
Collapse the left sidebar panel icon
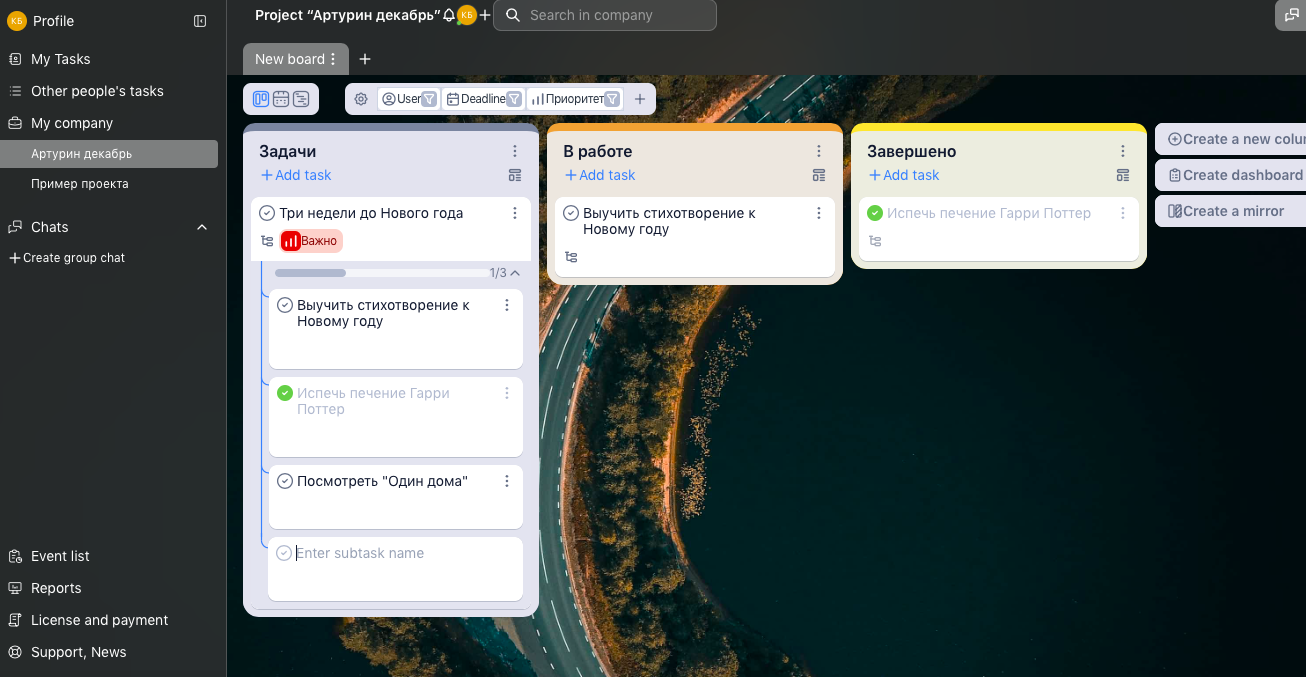[200, 21]
